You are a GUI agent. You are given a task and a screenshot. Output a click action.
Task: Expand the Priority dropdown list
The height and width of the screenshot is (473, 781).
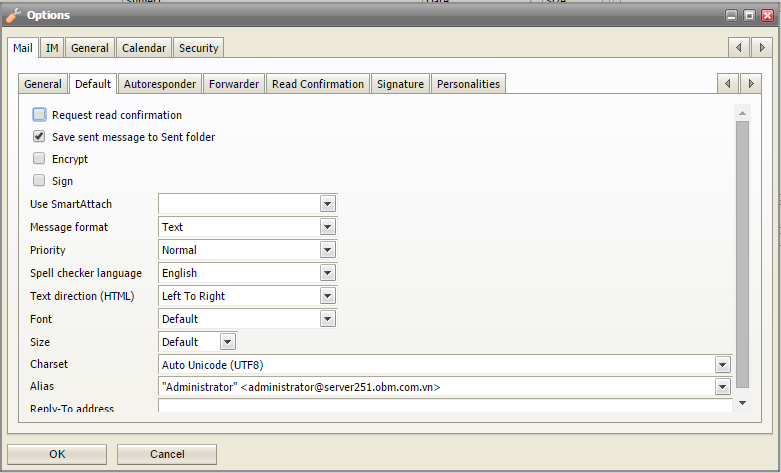(327, 250)
